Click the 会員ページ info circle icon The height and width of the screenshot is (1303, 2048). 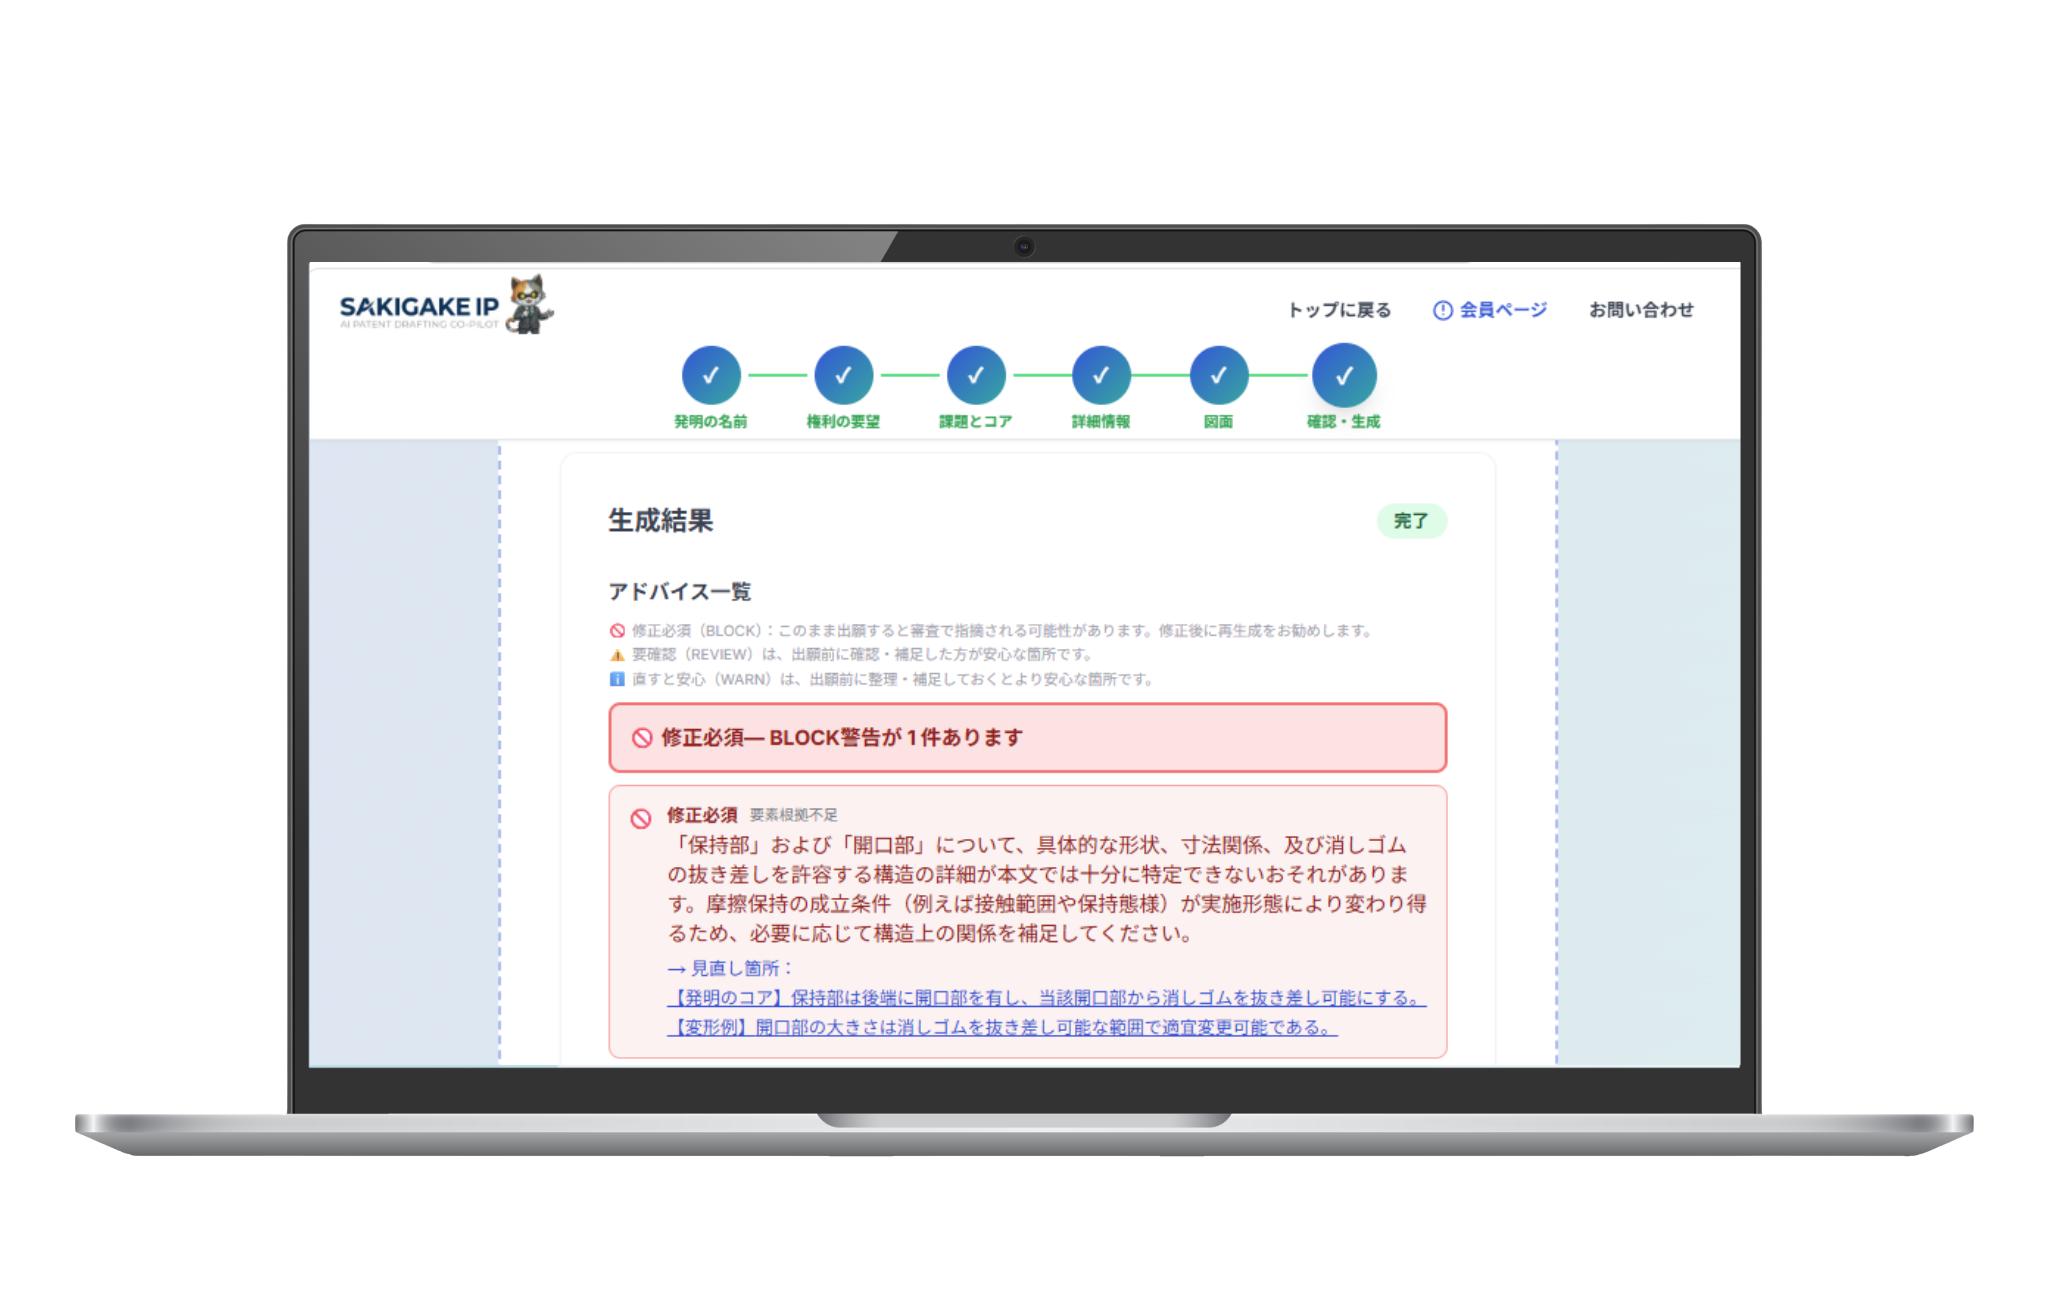pos(1442,310)
